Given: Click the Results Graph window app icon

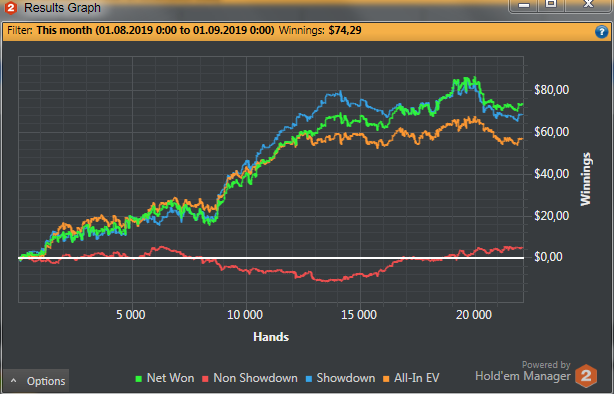Looking at the screenshot, I should [11, 7].
